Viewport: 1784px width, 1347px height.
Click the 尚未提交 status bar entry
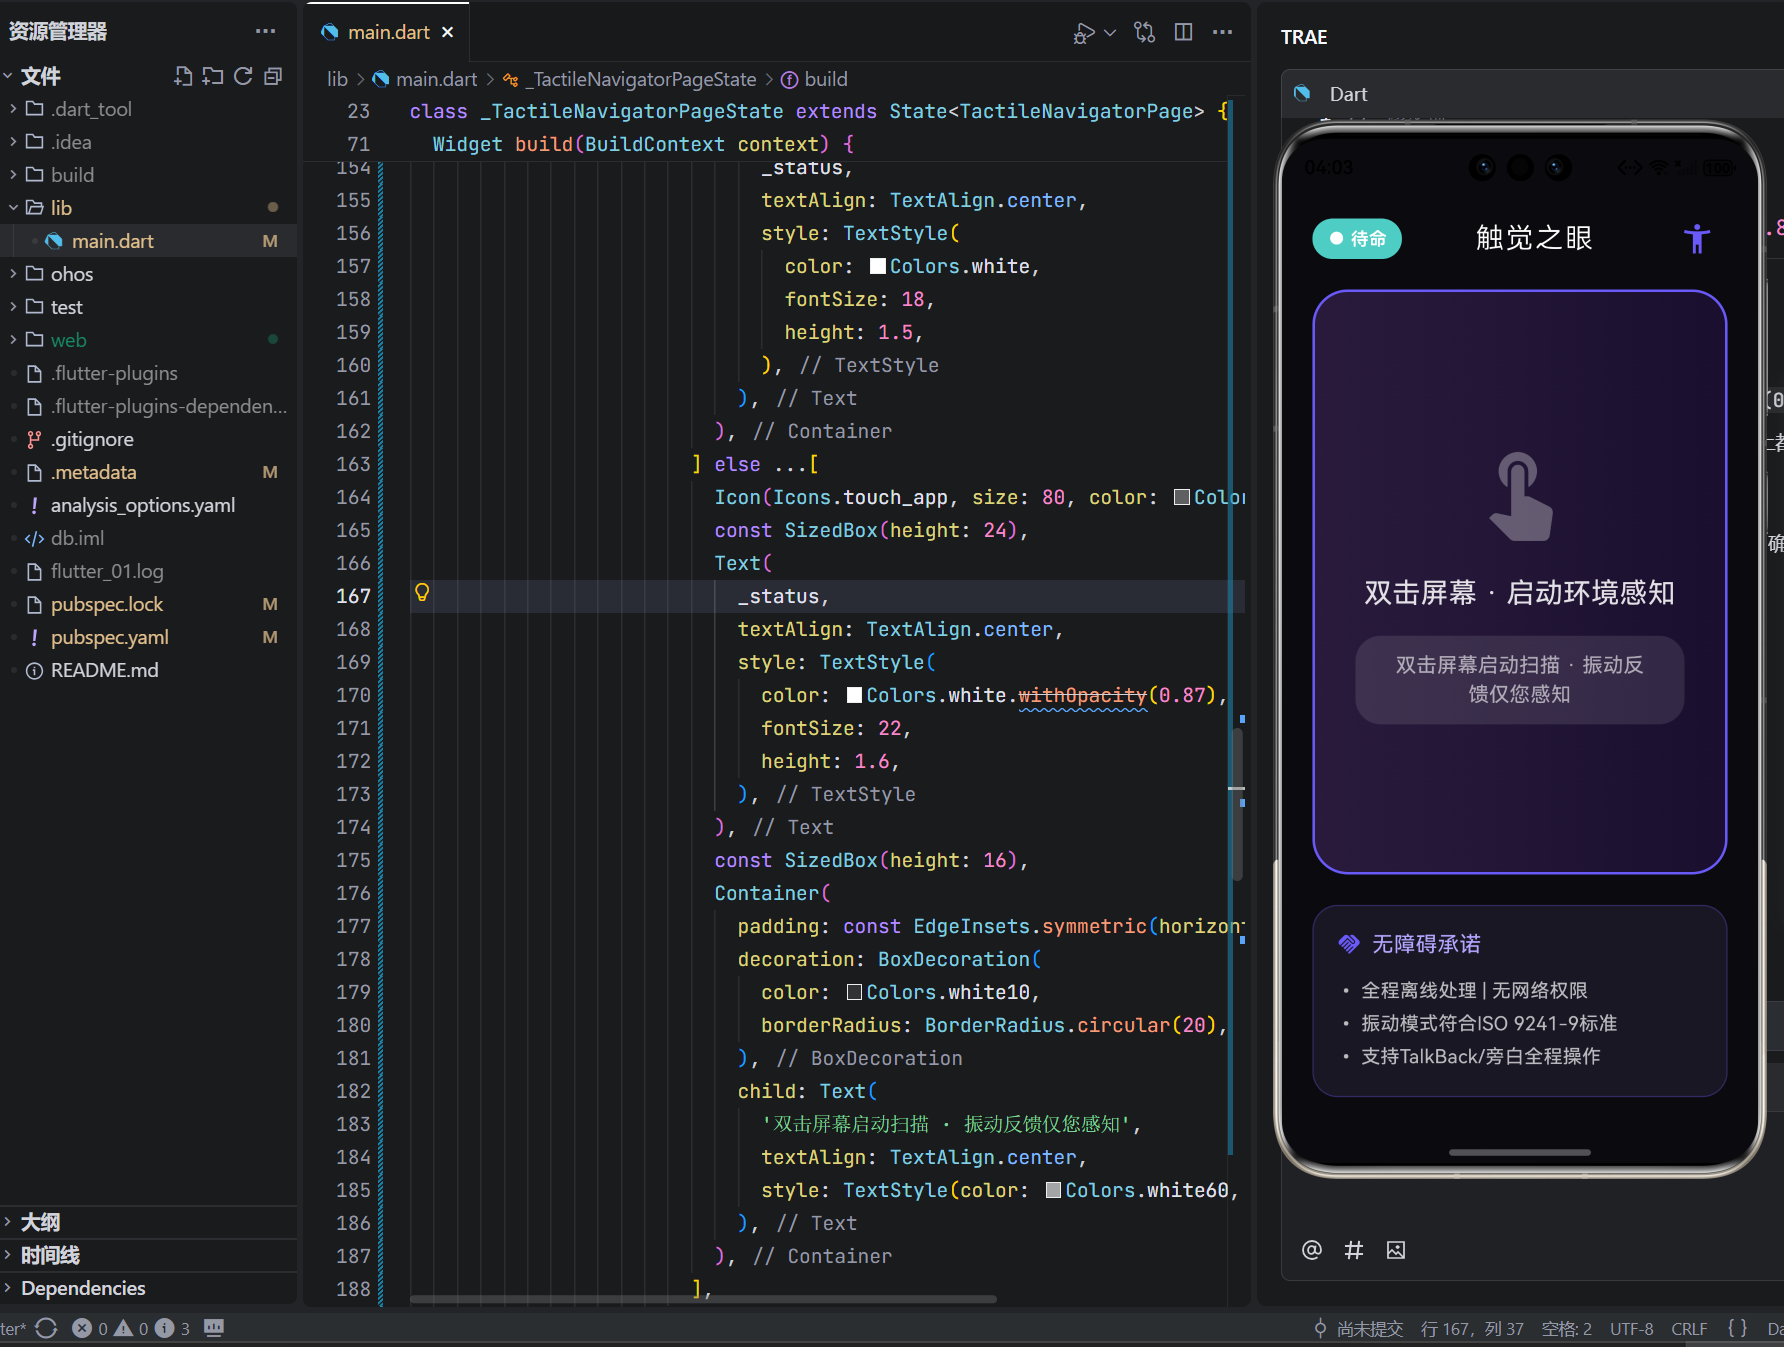coord(1358,1329)
